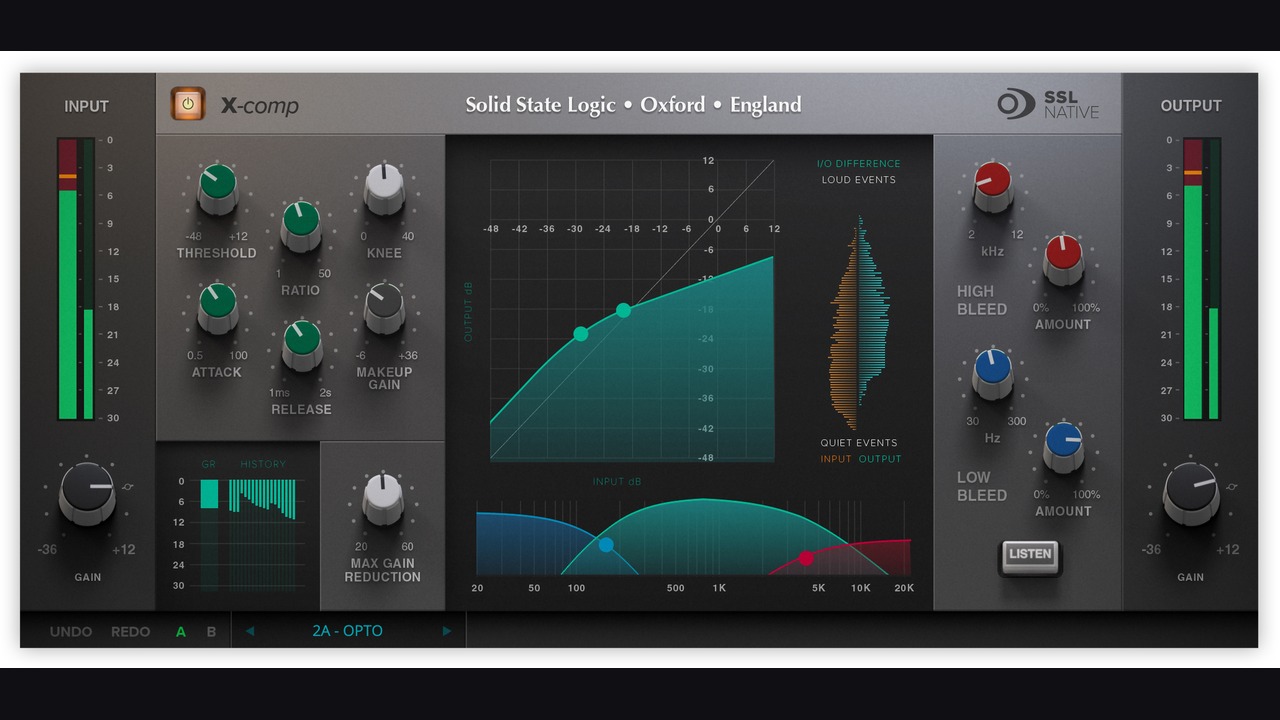Click the SSL Native logo icon

point(1015,104)
